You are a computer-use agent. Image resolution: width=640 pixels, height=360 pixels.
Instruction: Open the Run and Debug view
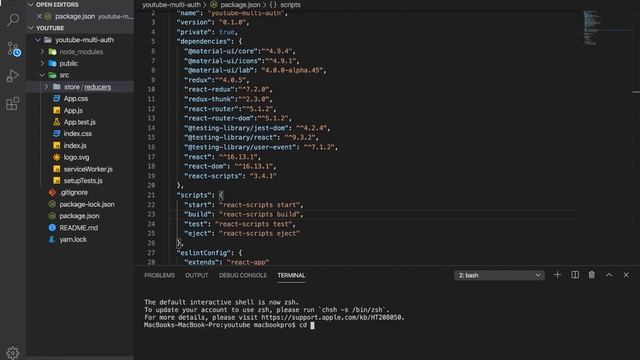point(13,76)
